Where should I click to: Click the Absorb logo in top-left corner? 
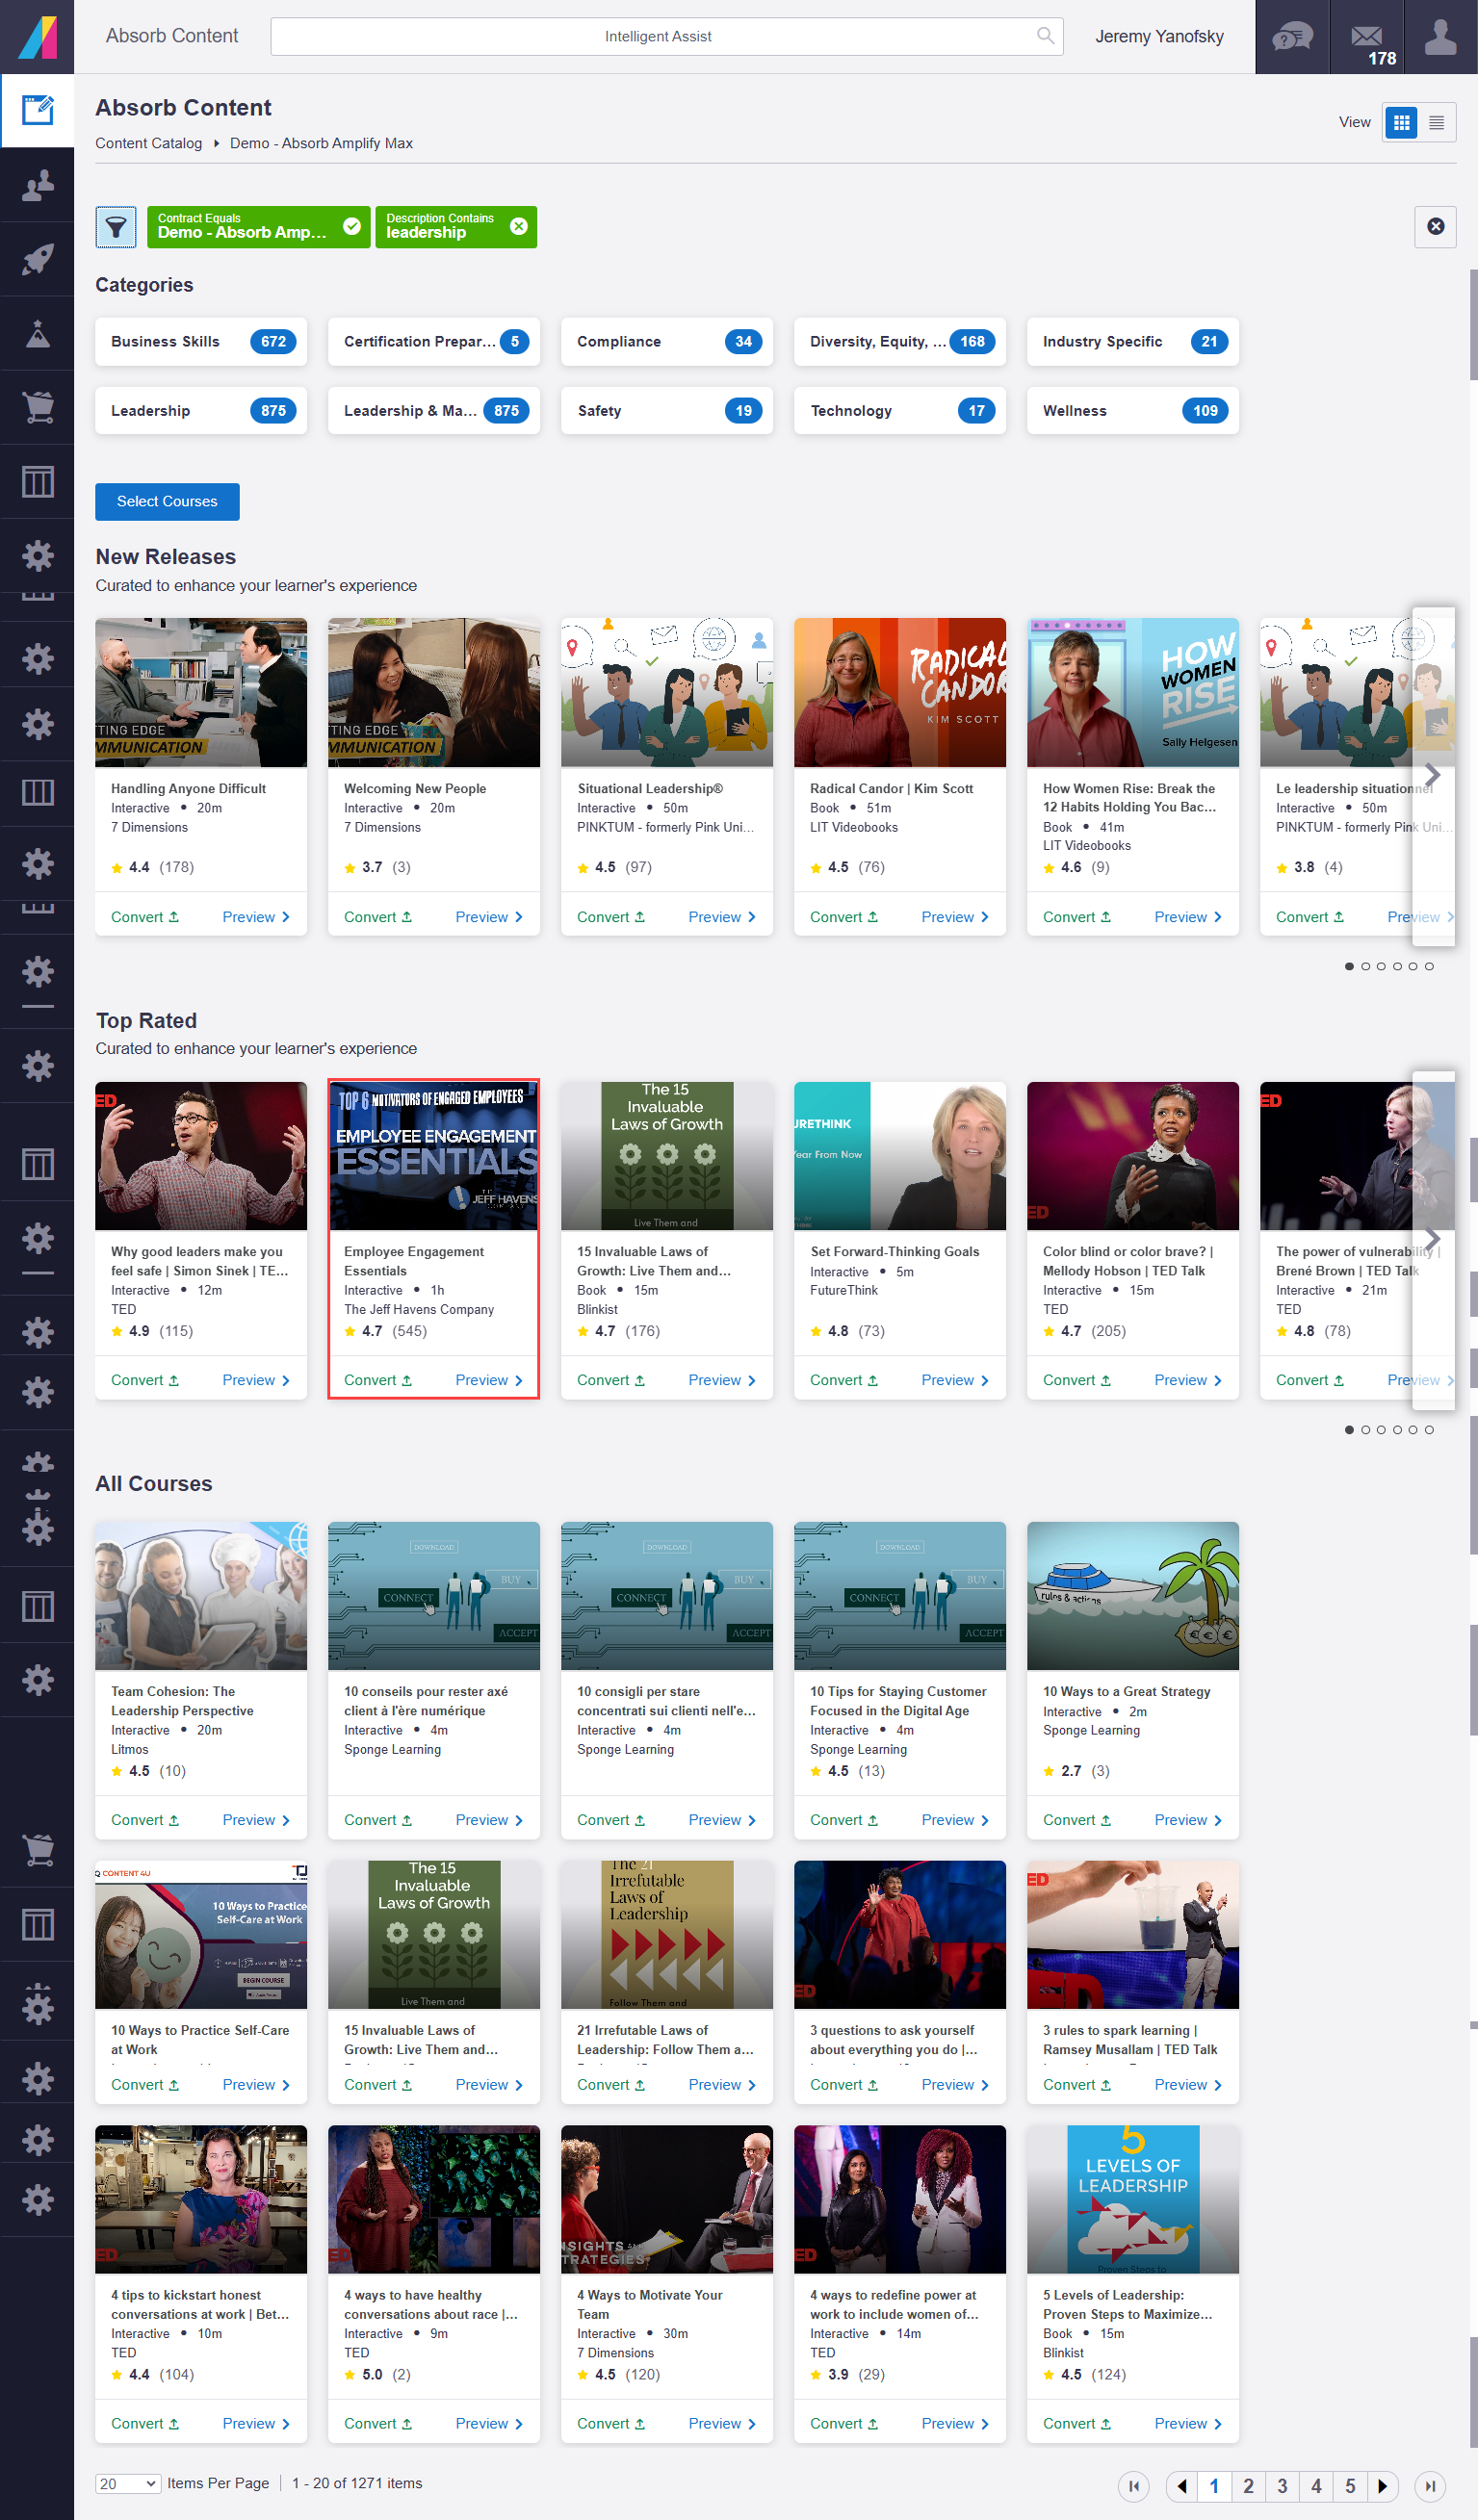37,37
